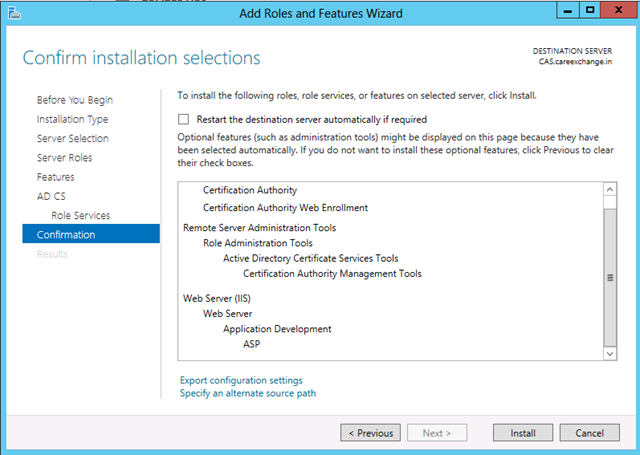Go to Before You Begin step
640x455 pixels.
click(x=75, y=100)
